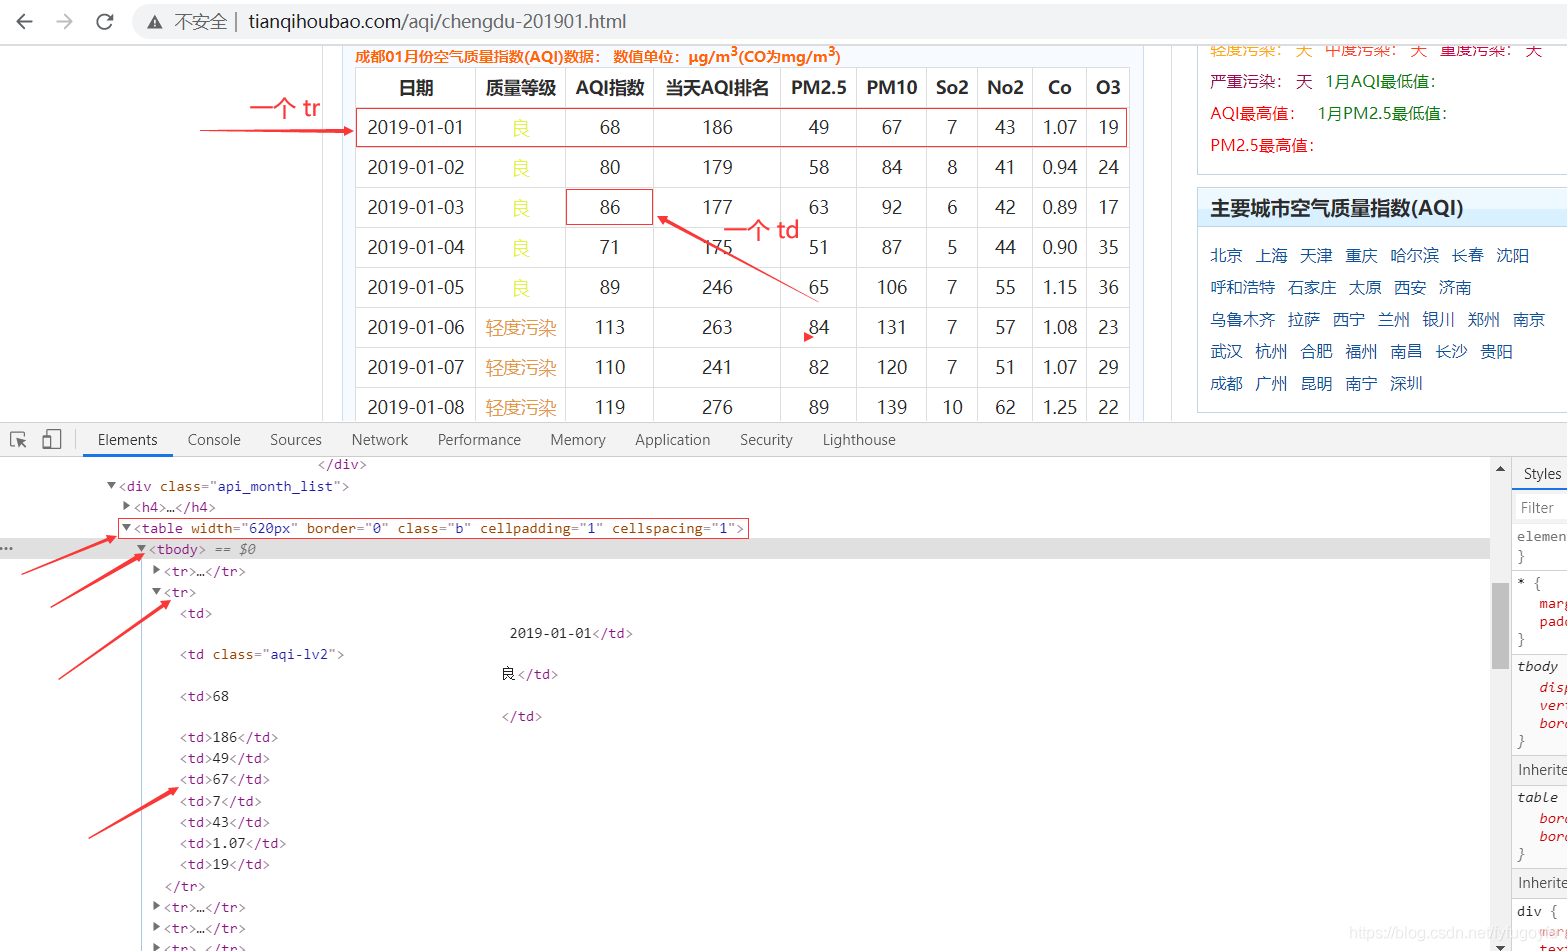Toggle the device toolbar icon
Viewport: 1567px width, 951px height.
click(52, 440)
